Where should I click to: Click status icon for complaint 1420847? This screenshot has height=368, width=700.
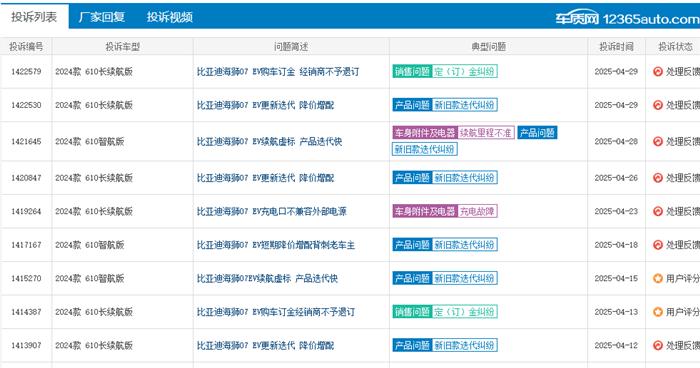pos(658,178)
